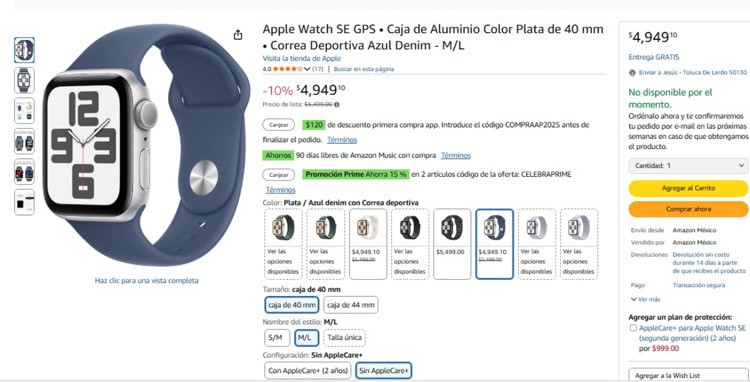Screen dimensions: 750x382
Task: Click Canjear for the $120 discount
Action: pyautogui.click(x=278, y=125)
